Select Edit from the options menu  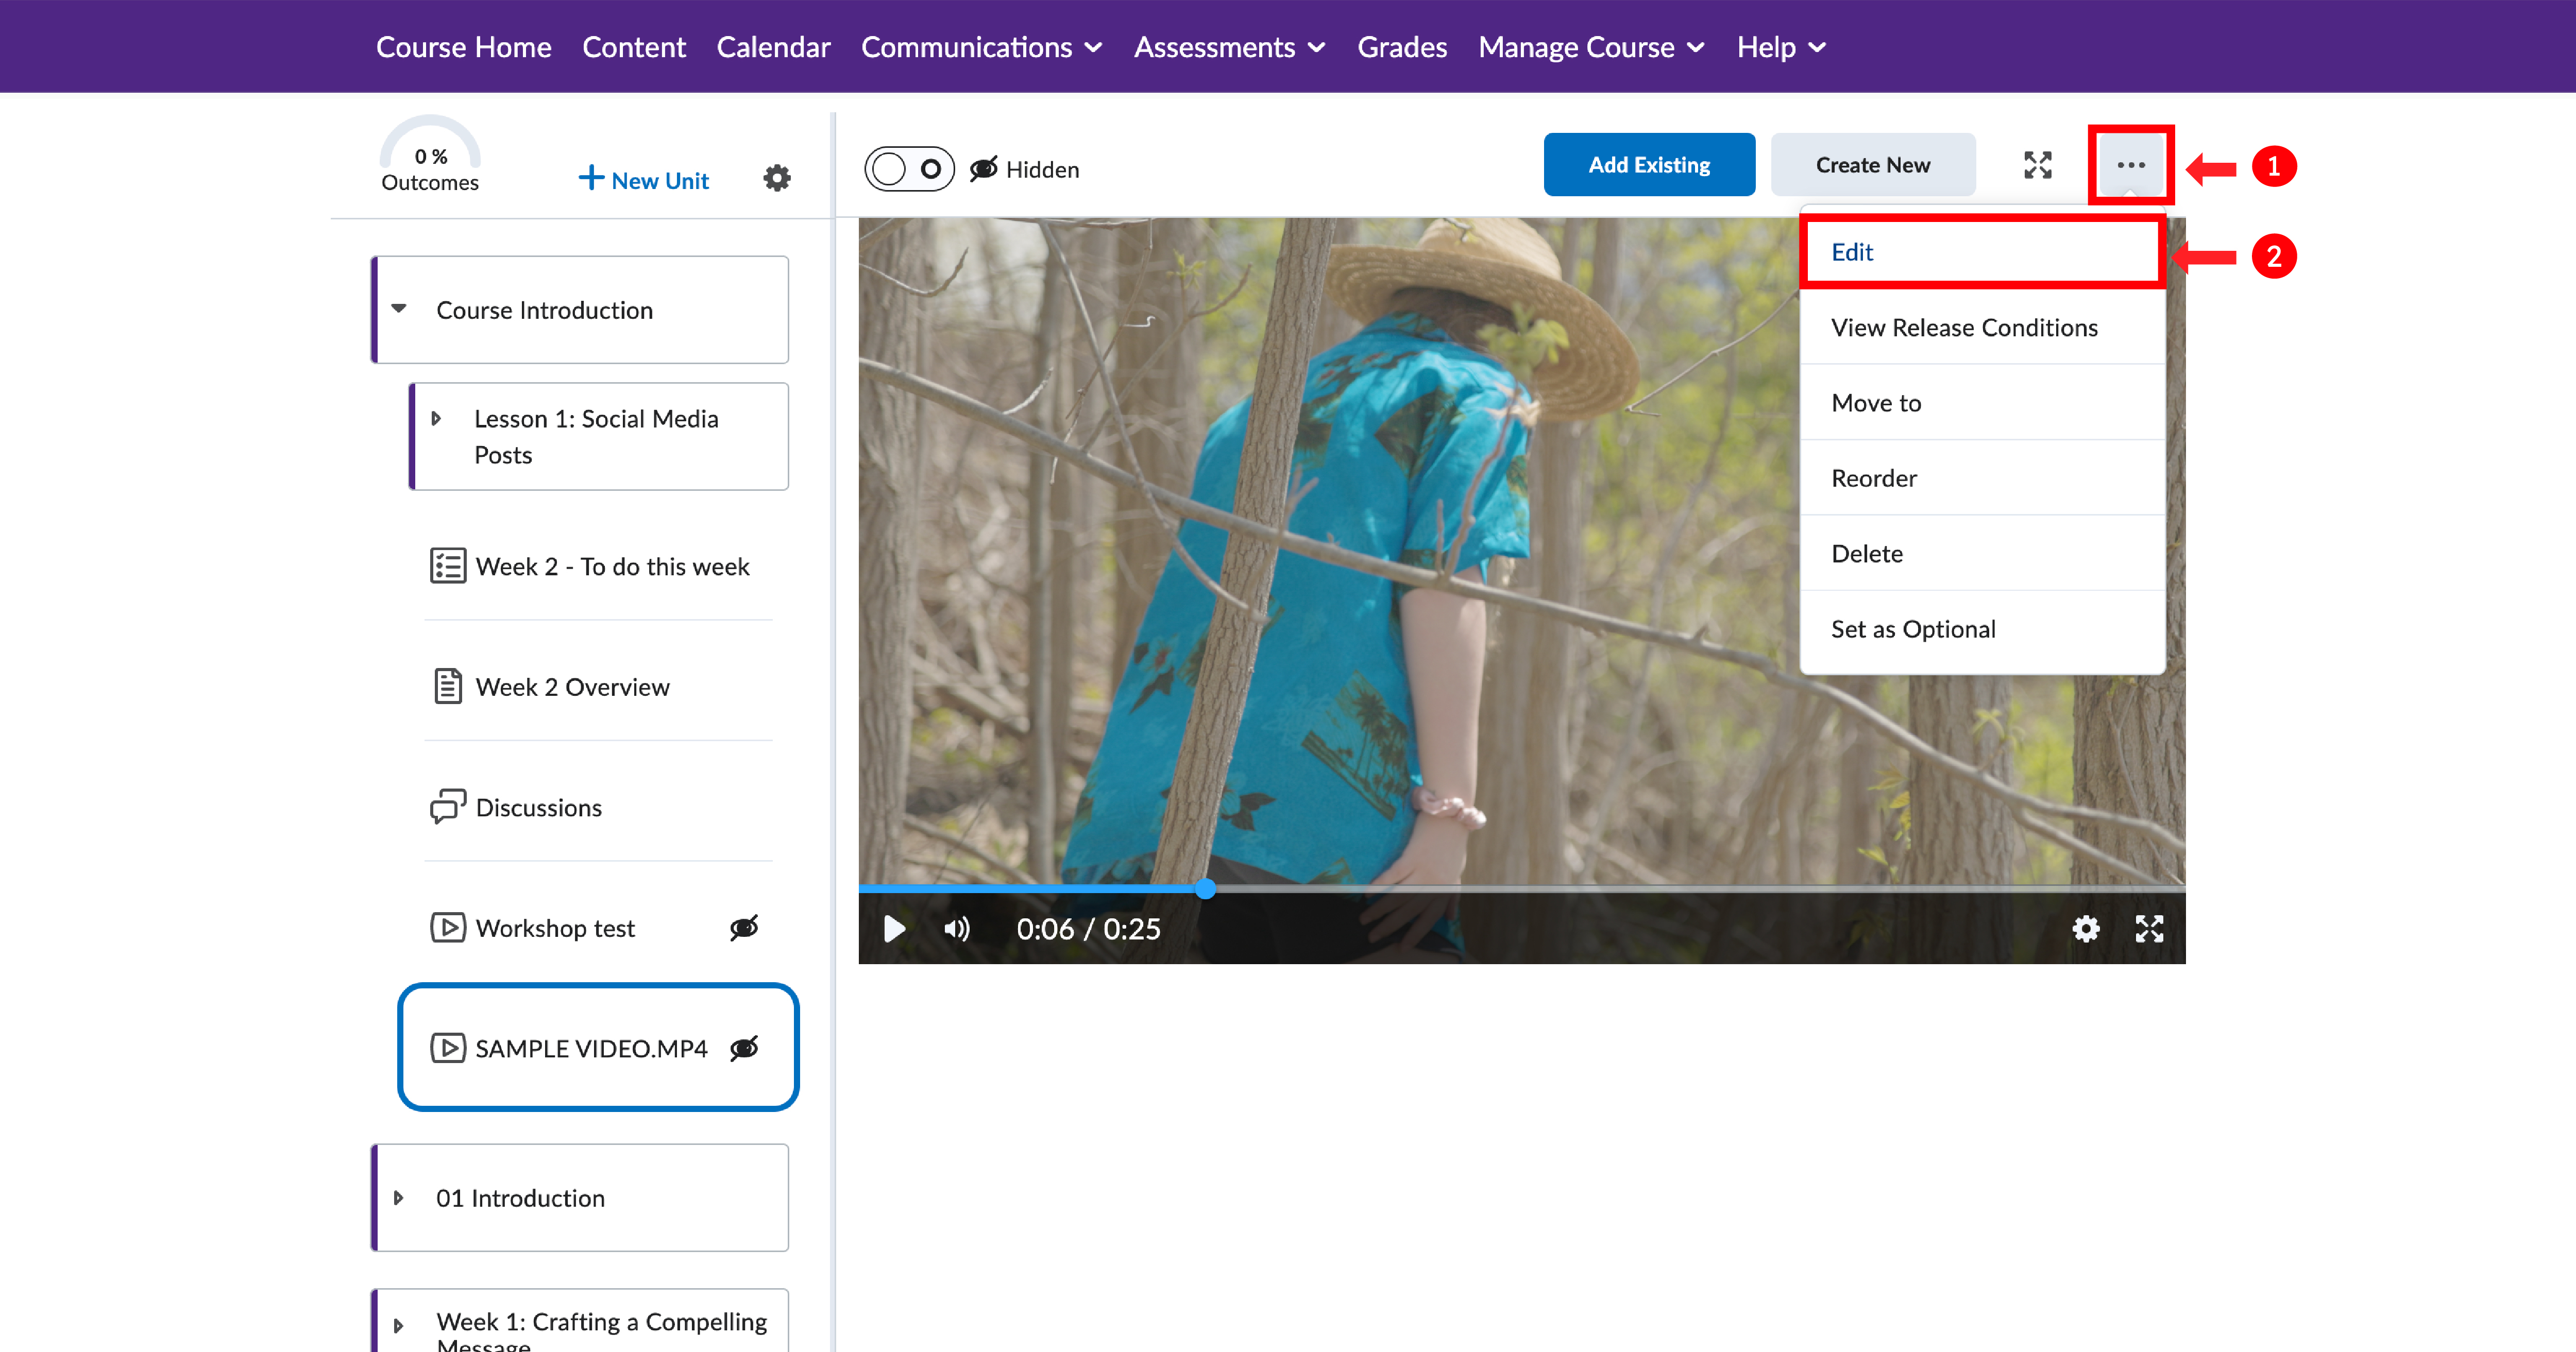[x=1852, y=252]
